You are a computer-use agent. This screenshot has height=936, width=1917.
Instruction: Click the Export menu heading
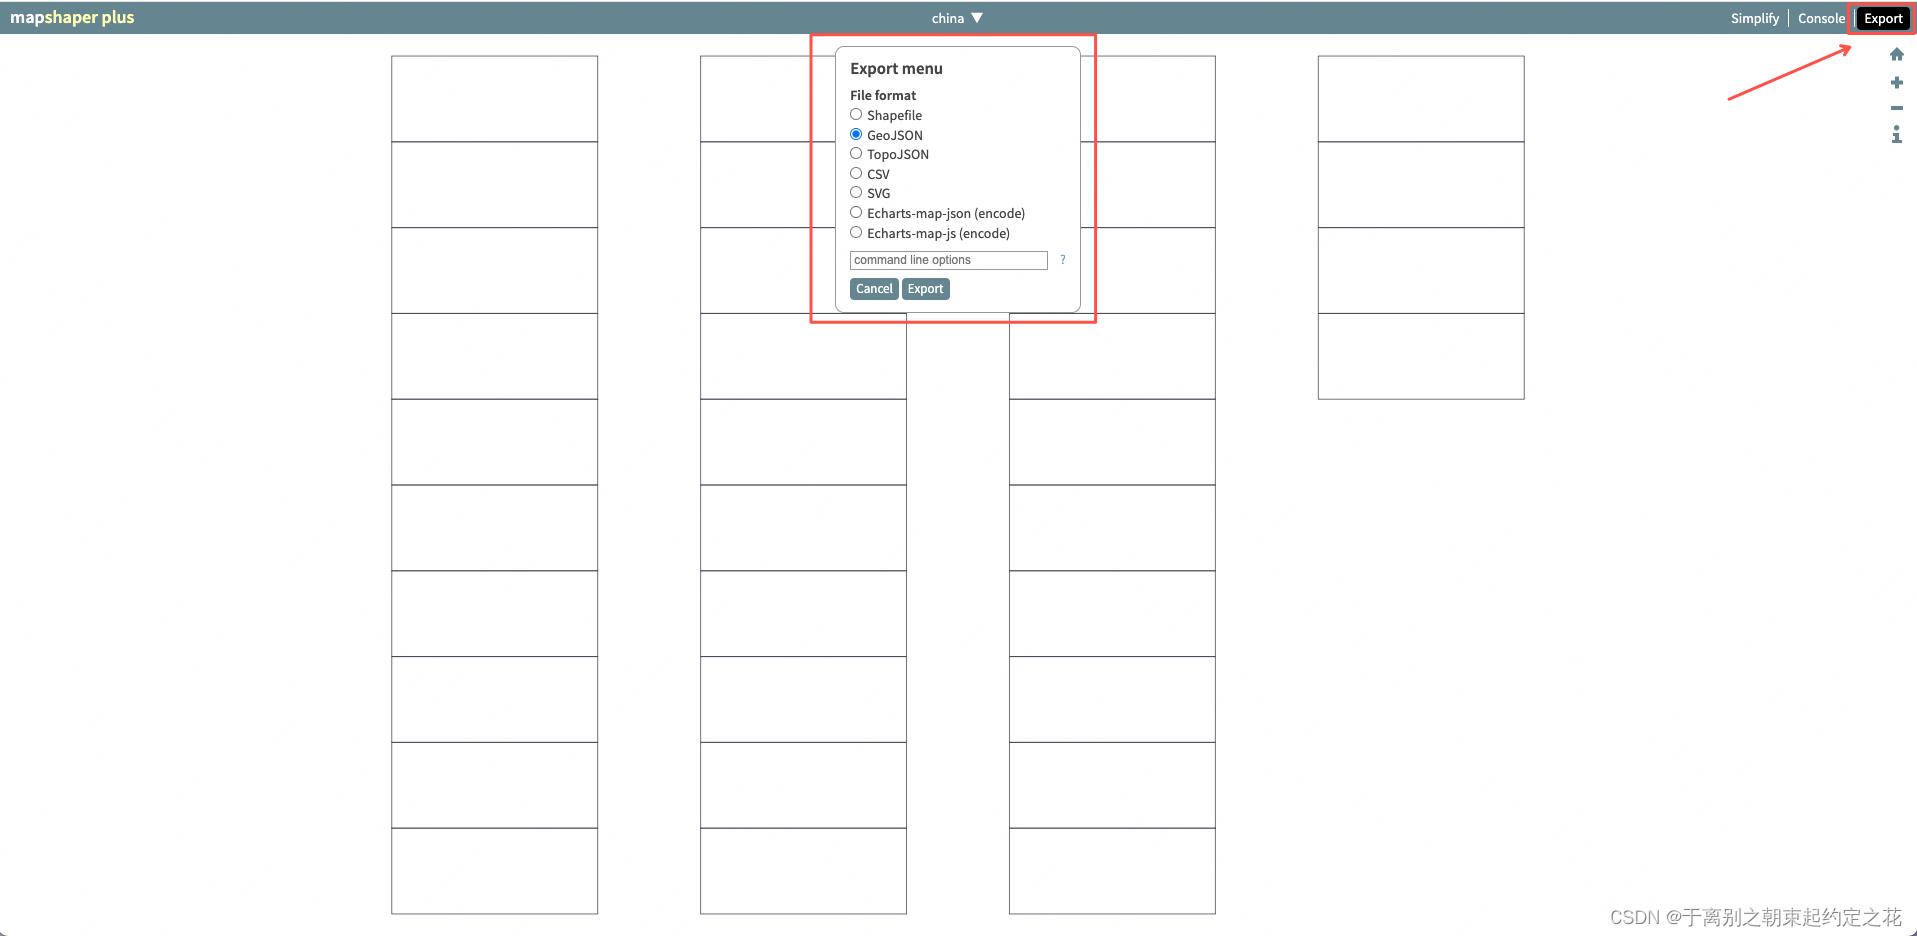click(x=896, y=69)
